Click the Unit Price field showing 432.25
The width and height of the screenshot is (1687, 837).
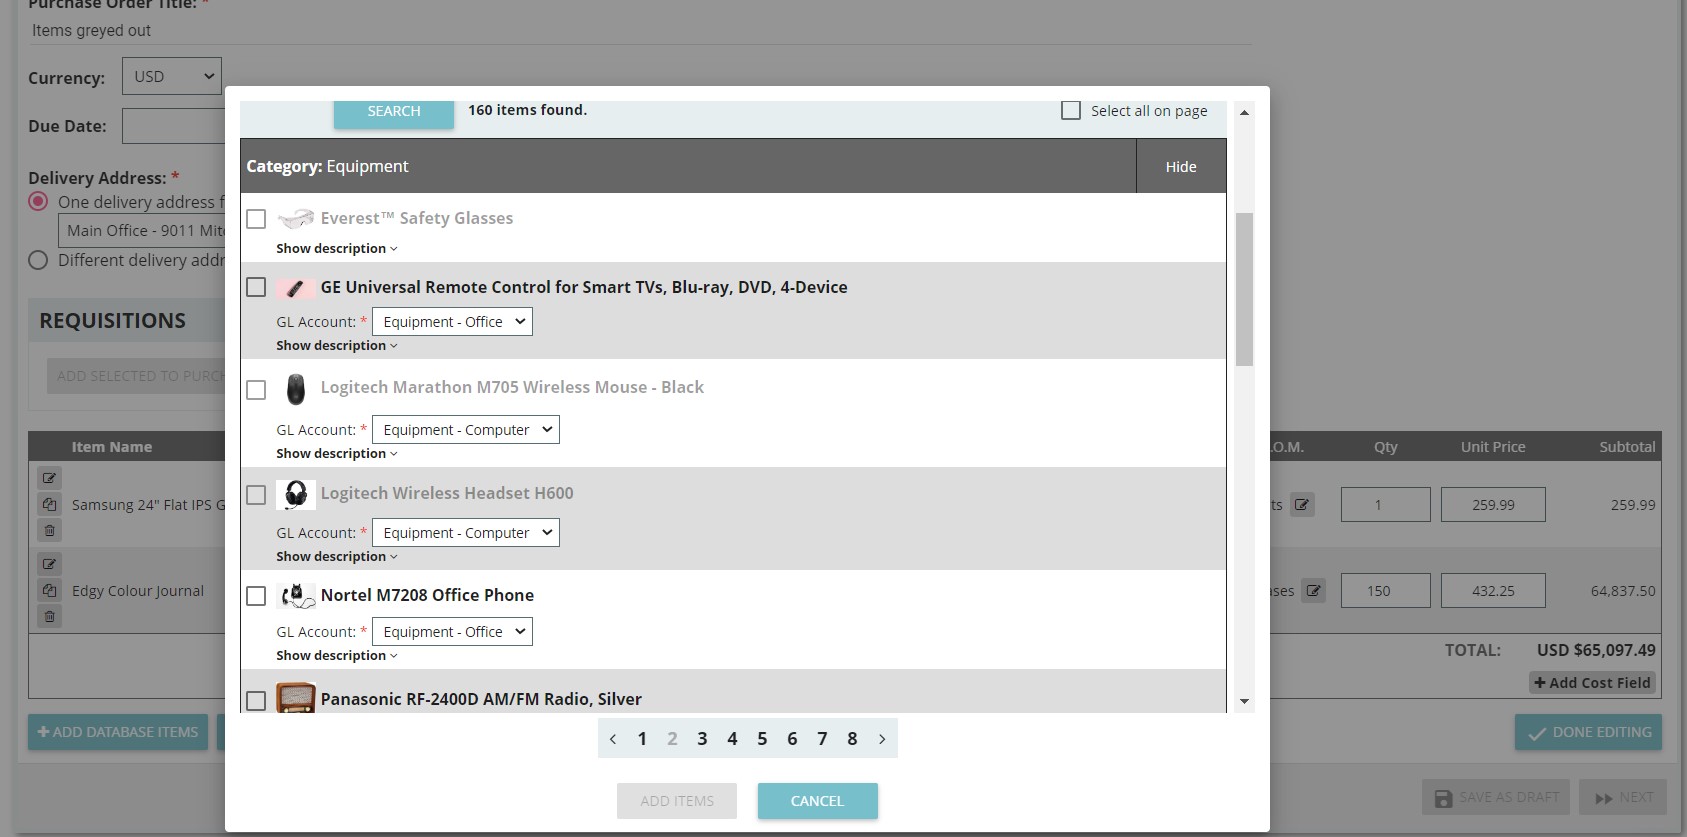pyautogui.click(x=1493, y=590)
